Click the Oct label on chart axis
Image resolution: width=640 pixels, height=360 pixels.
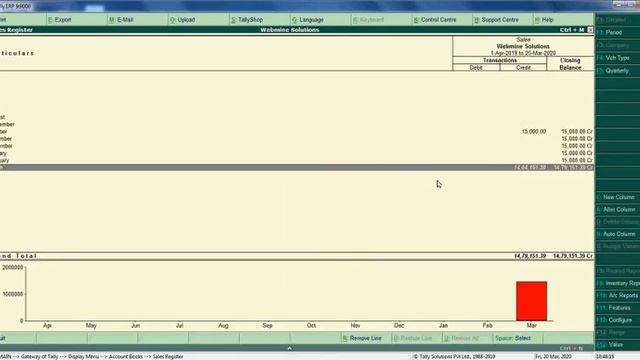pos(311,325)
